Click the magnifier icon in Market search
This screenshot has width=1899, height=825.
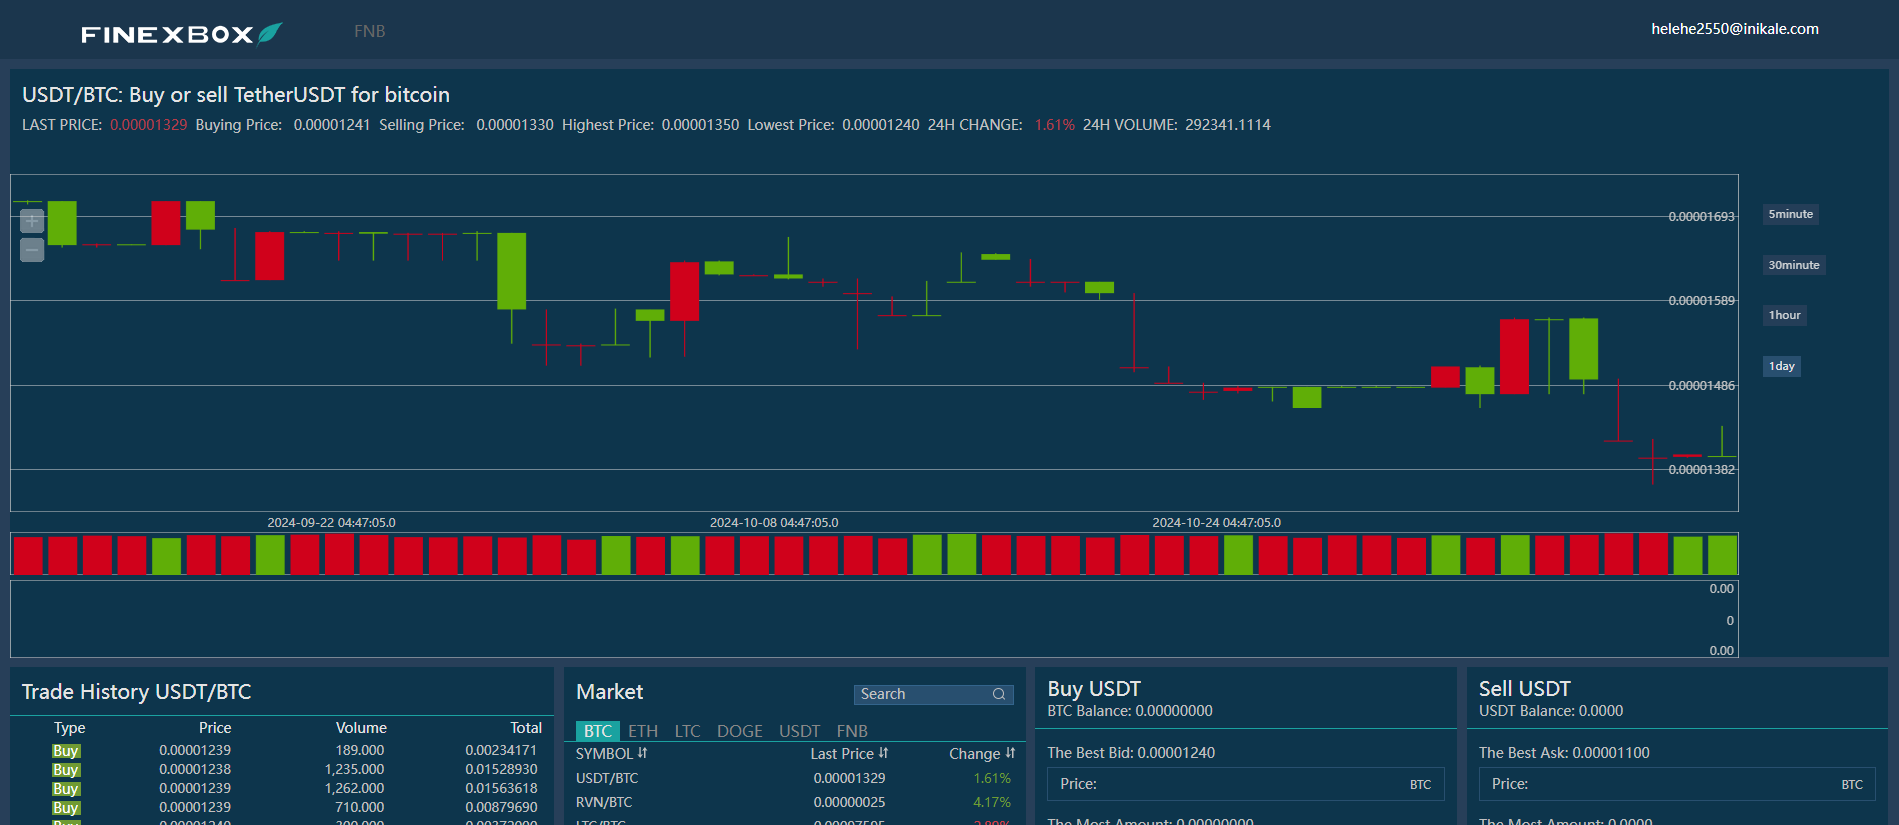(998, 694)
